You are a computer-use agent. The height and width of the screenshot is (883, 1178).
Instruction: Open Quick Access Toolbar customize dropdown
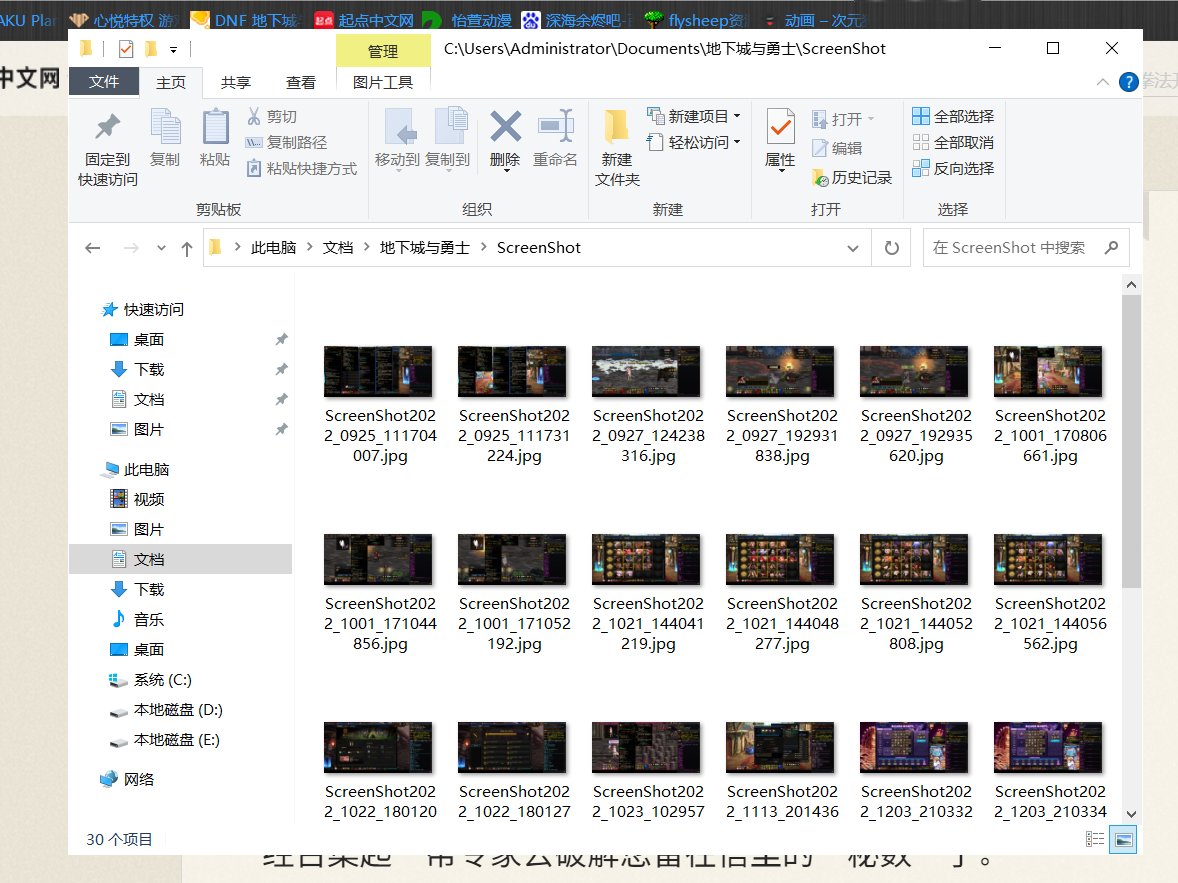pos(174,50)
